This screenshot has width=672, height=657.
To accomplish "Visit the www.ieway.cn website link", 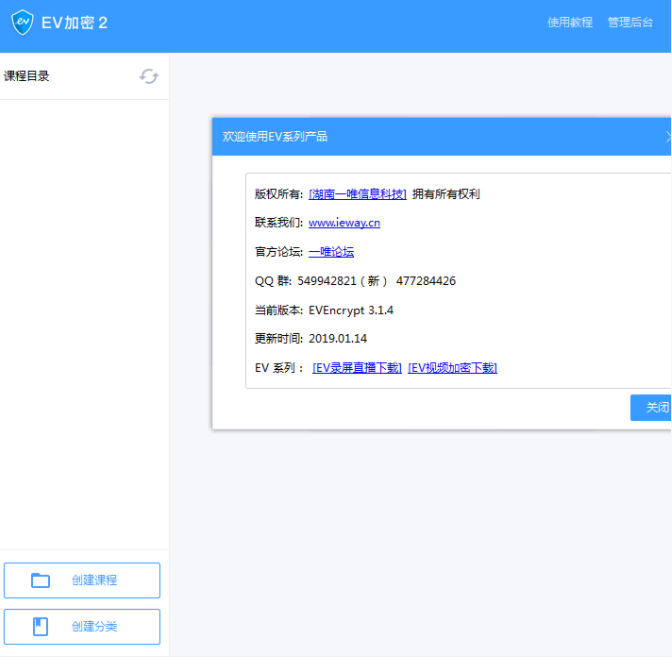I will [x=344, y=223].
